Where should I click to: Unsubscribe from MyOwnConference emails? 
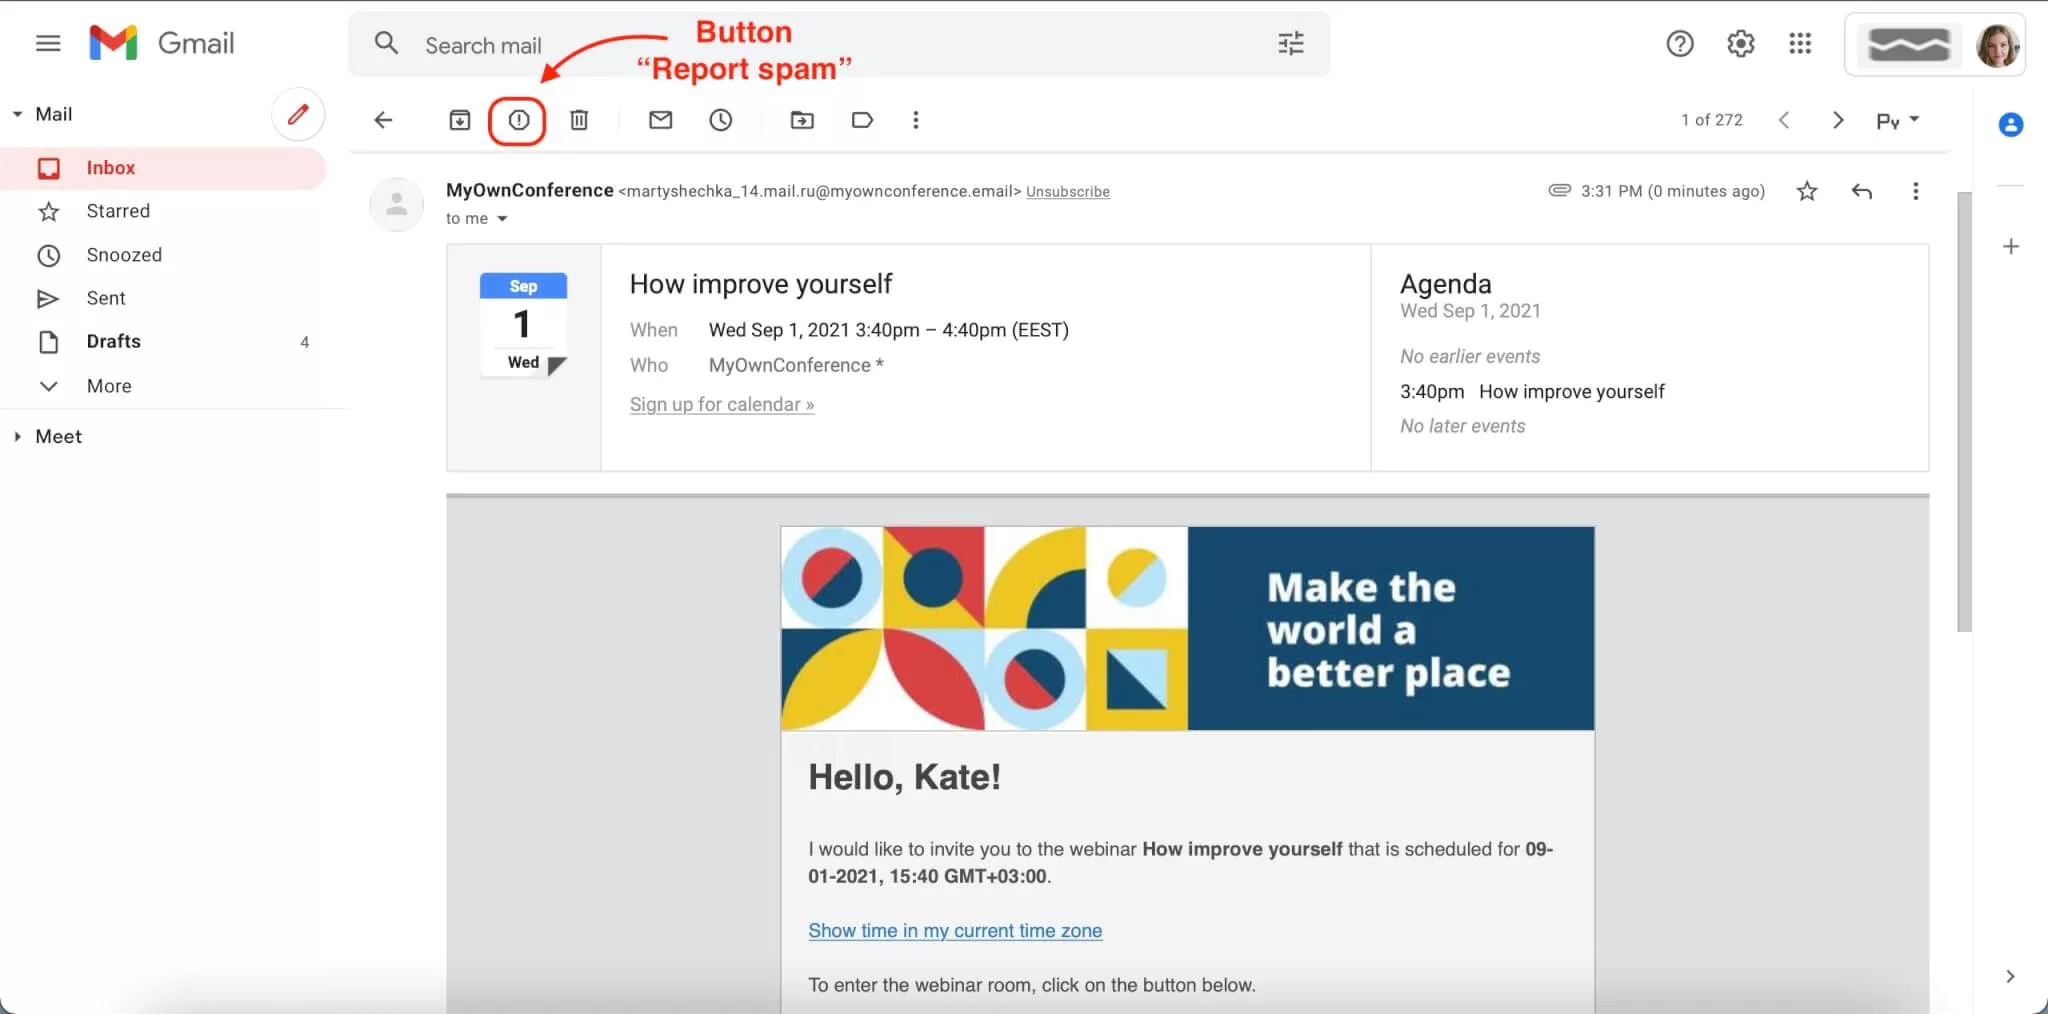coord(1067,191)
